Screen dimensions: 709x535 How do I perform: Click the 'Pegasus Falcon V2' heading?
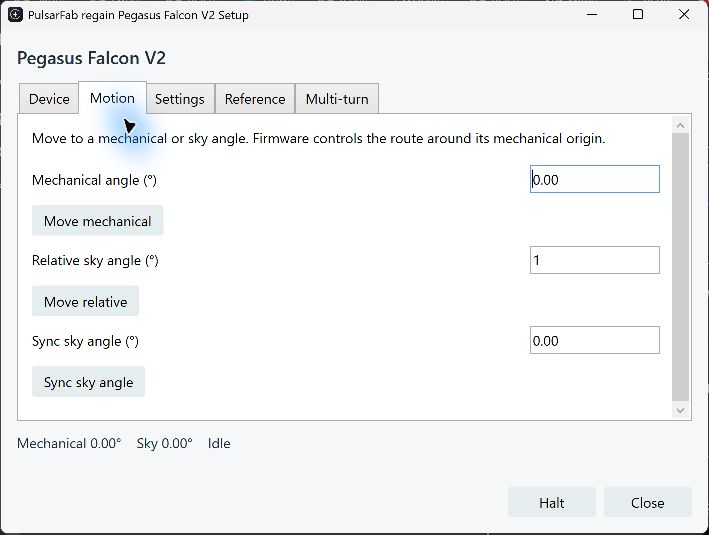point(91,58)
